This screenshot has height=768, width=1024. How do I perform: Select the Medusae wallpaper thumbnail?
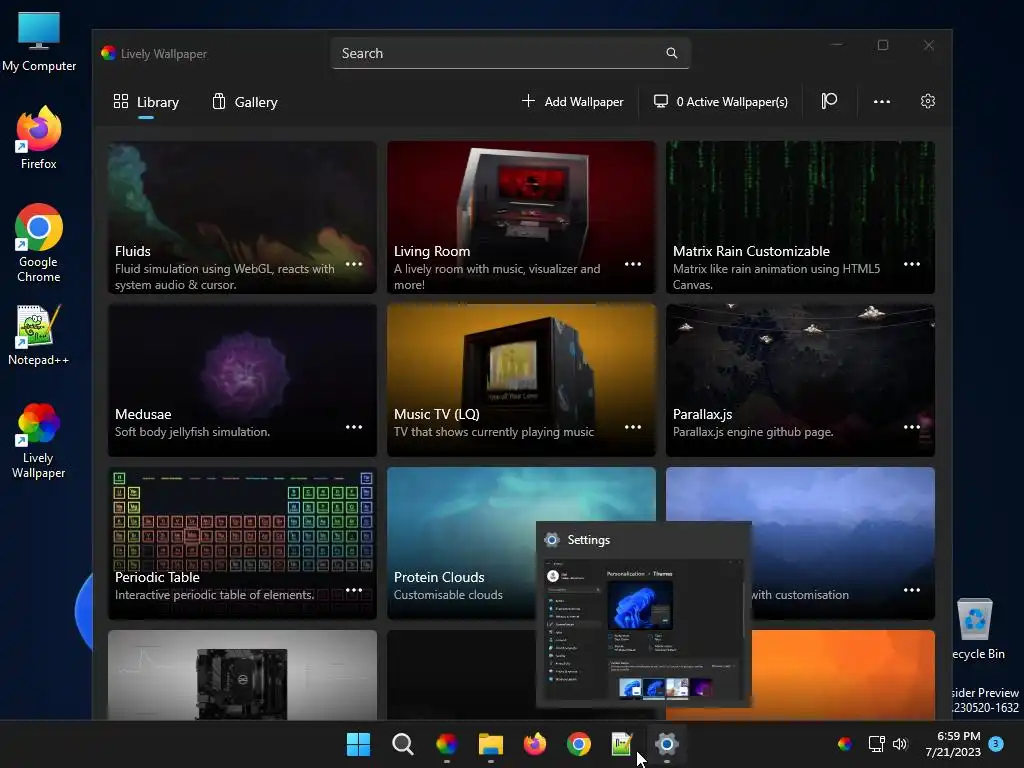(x=242, y=380)
